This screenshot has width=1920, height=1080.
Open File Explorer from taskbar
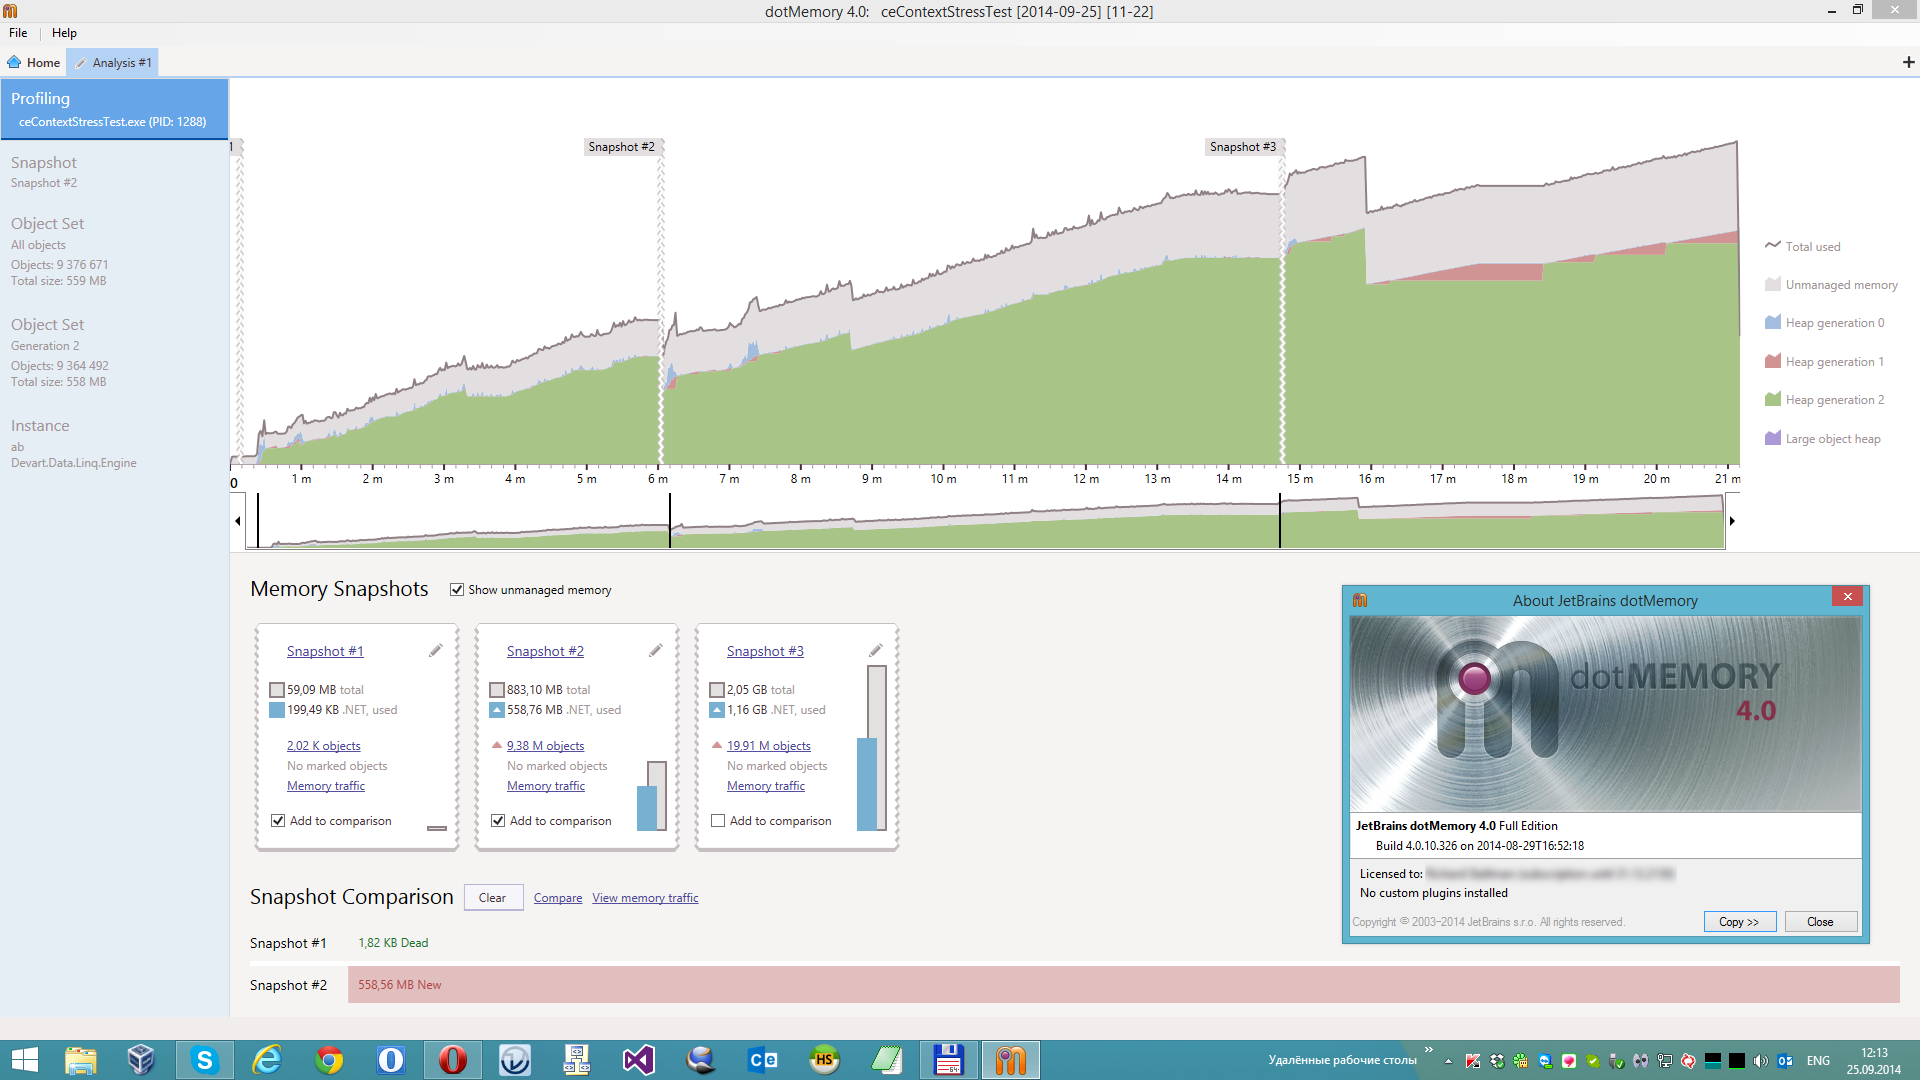click(80, 1060)
